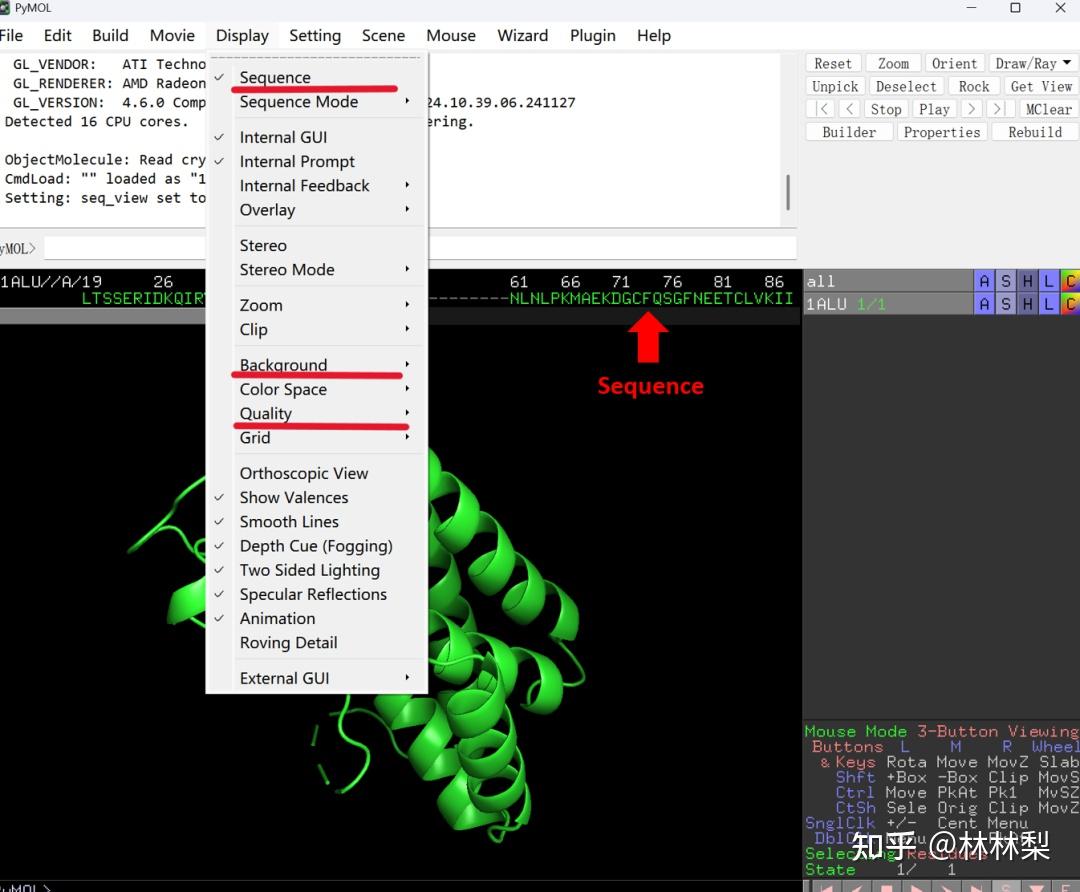The height and width of the screenshot is (892, 1080).
Task: Open the Edit menu
Action: tap(57, 35)
